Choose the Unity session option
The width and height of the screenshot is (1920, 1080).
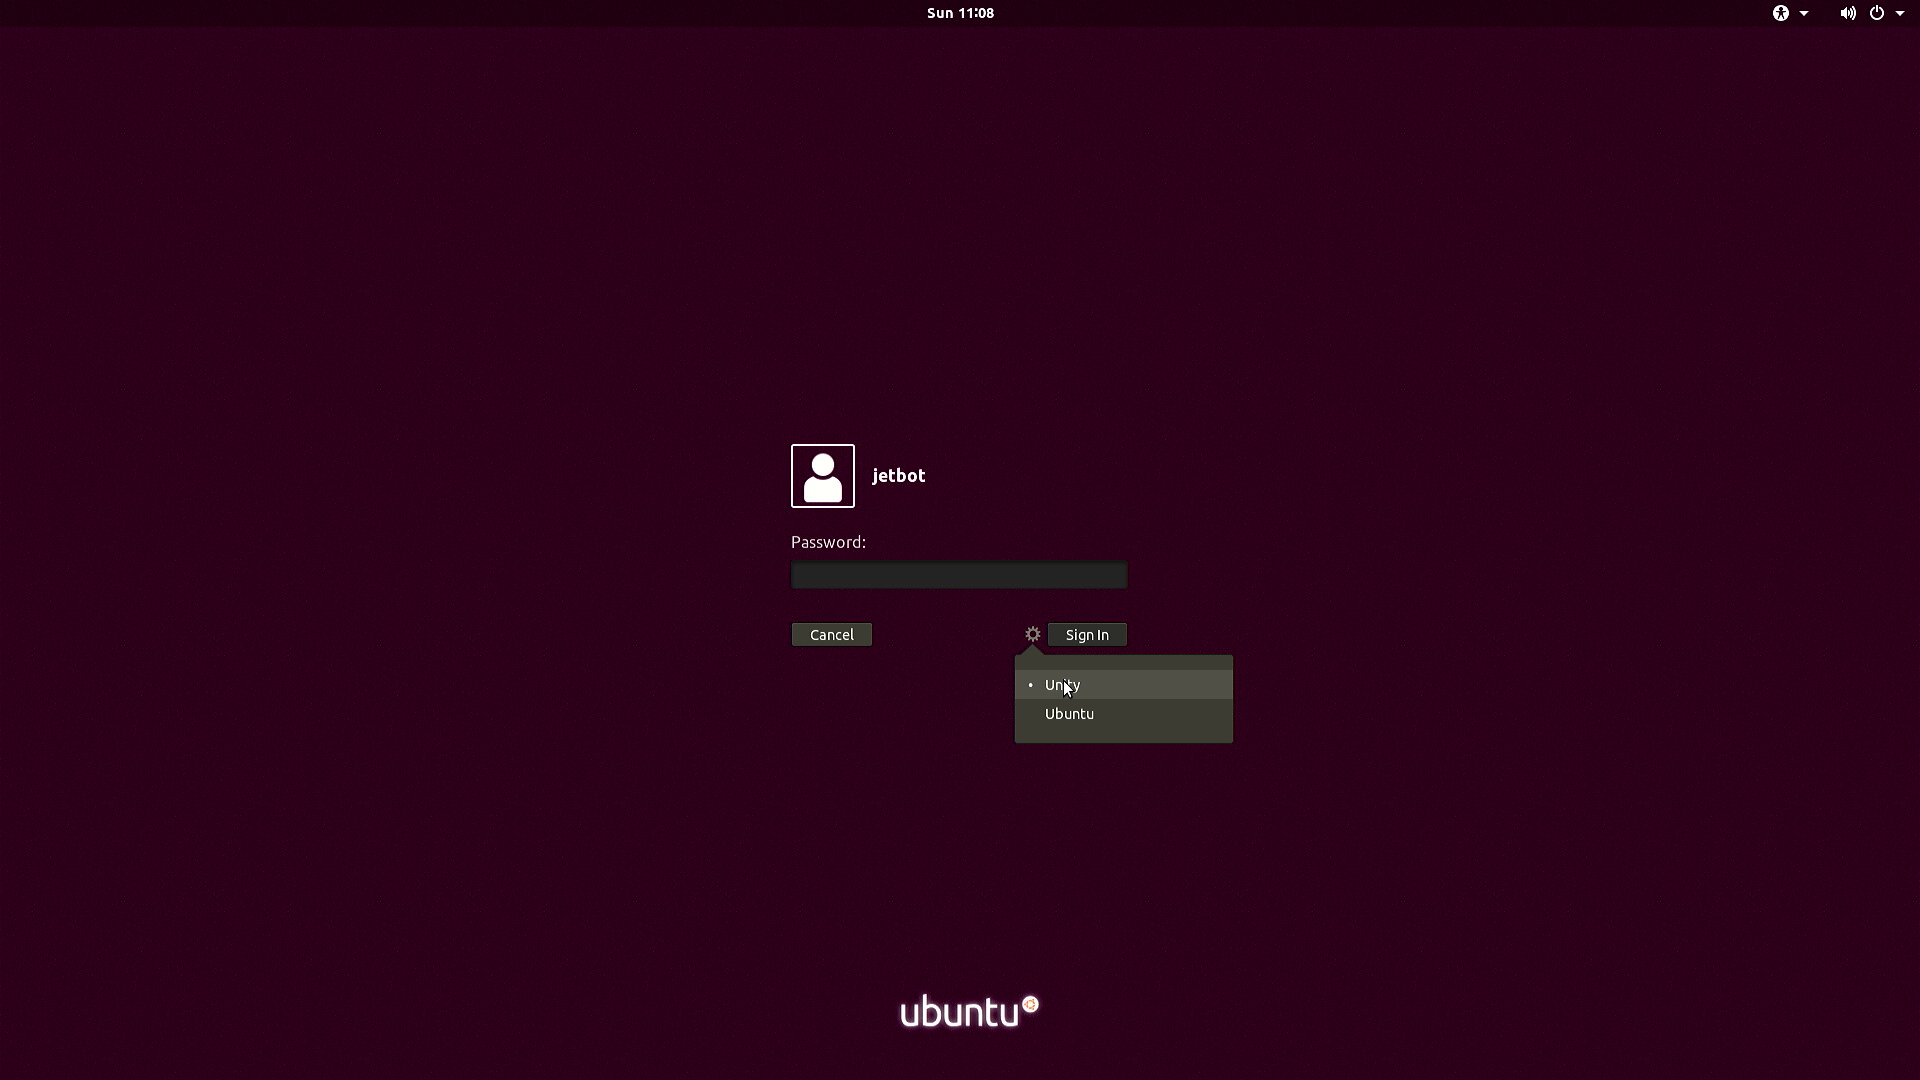point(1124,685)
